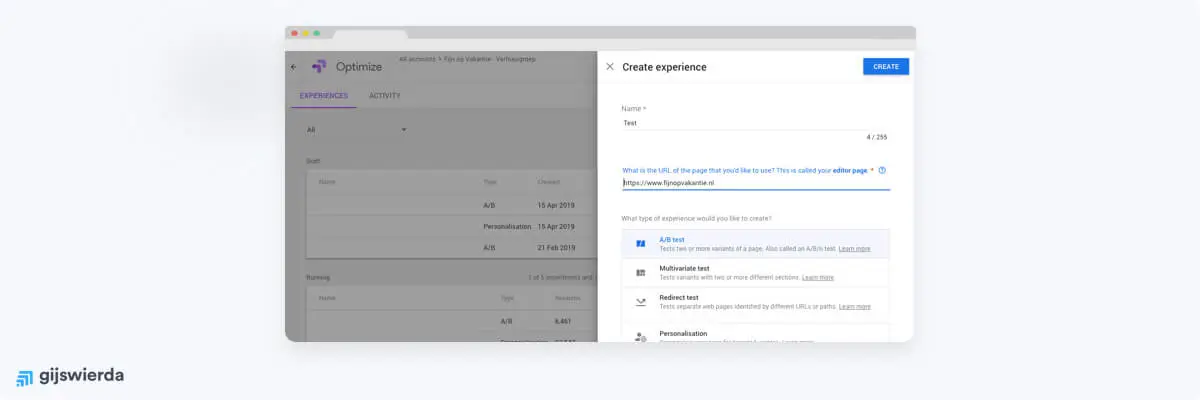Go back using the arrow beside Optimize
This screenshot has width=1200, height=400.
[294, 67]
